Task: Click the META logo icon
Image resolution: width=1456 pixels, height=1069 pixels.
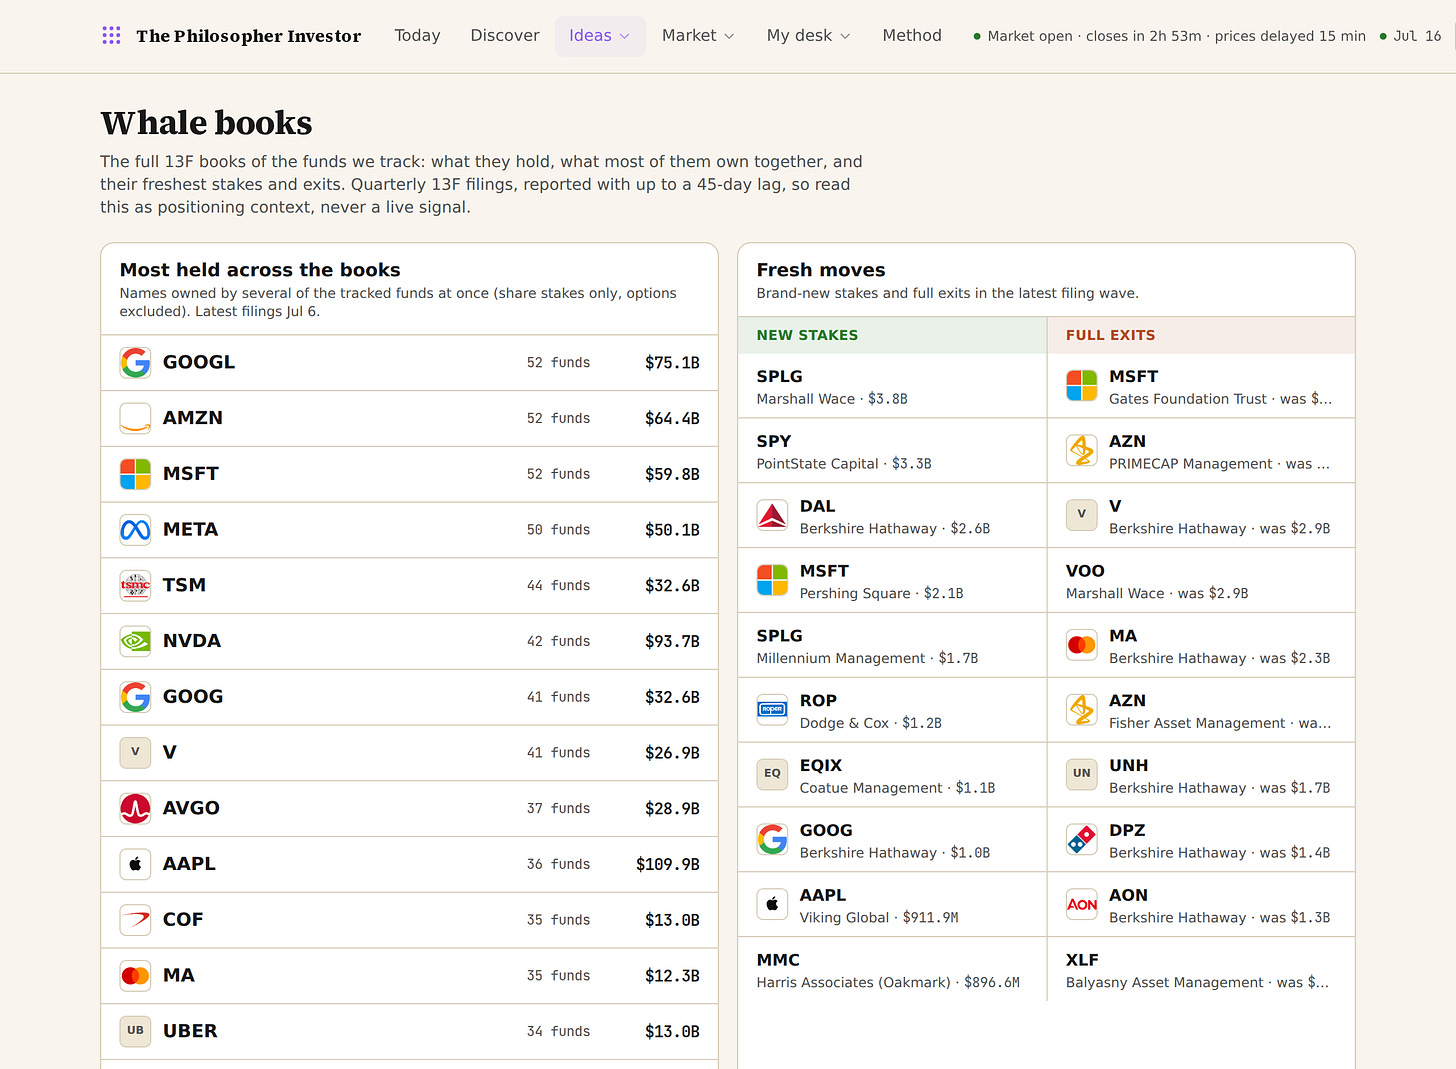Action: (x=135, y=530)
